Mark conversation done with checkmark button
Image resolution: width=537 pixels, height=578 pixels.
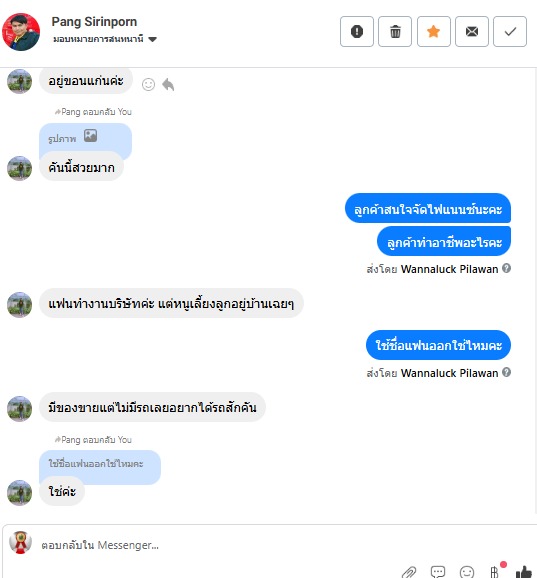click(x=510, y=31)
